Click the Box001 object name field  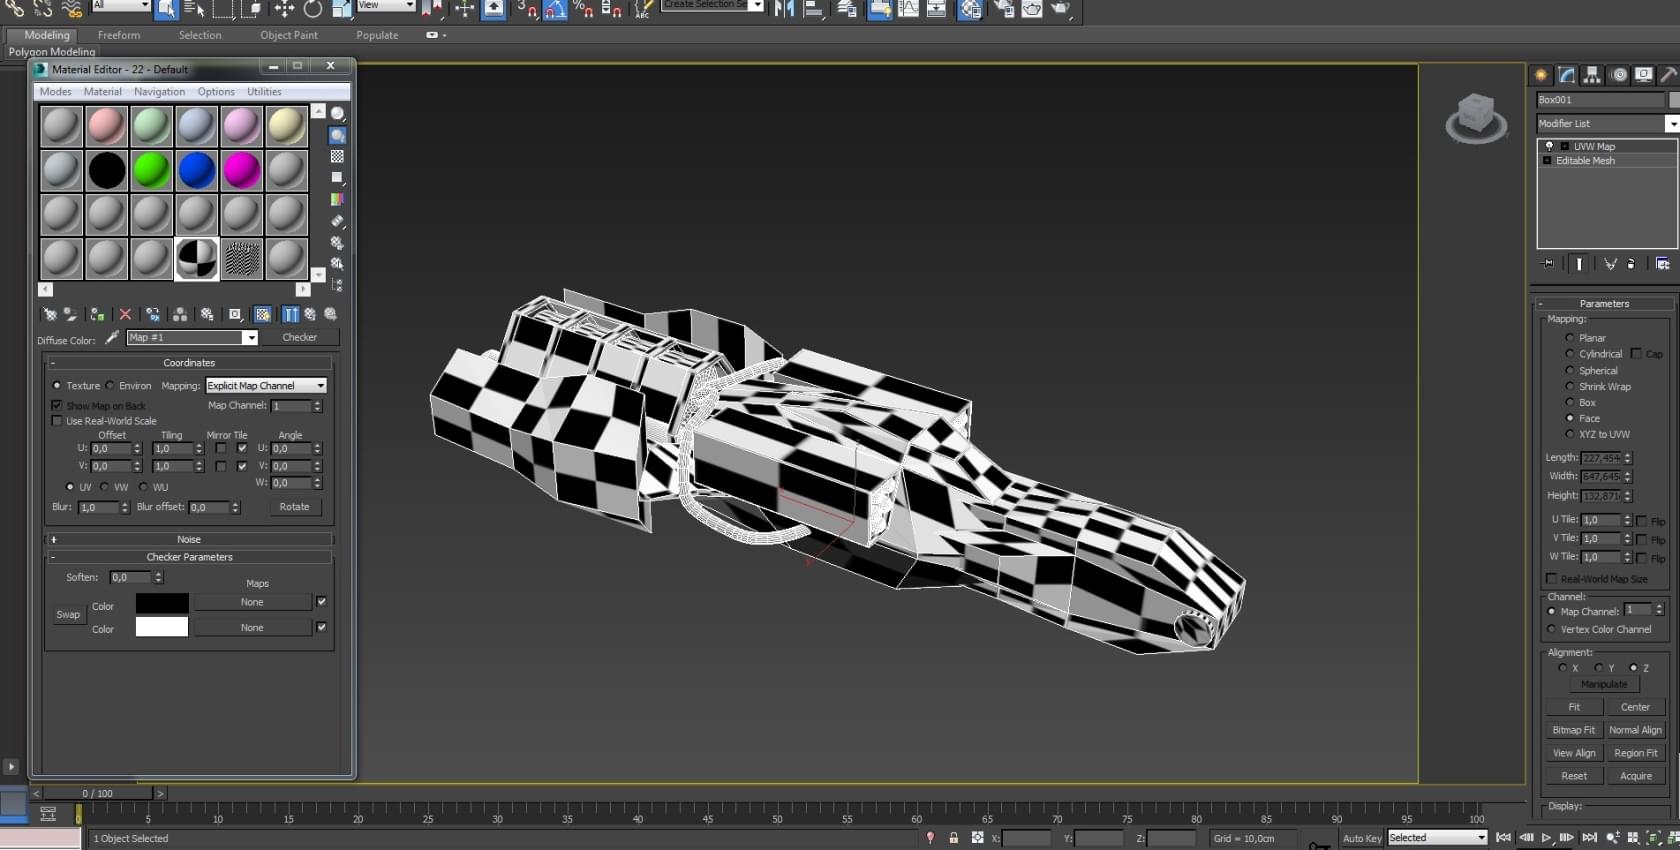click(x=1600, y=100)
